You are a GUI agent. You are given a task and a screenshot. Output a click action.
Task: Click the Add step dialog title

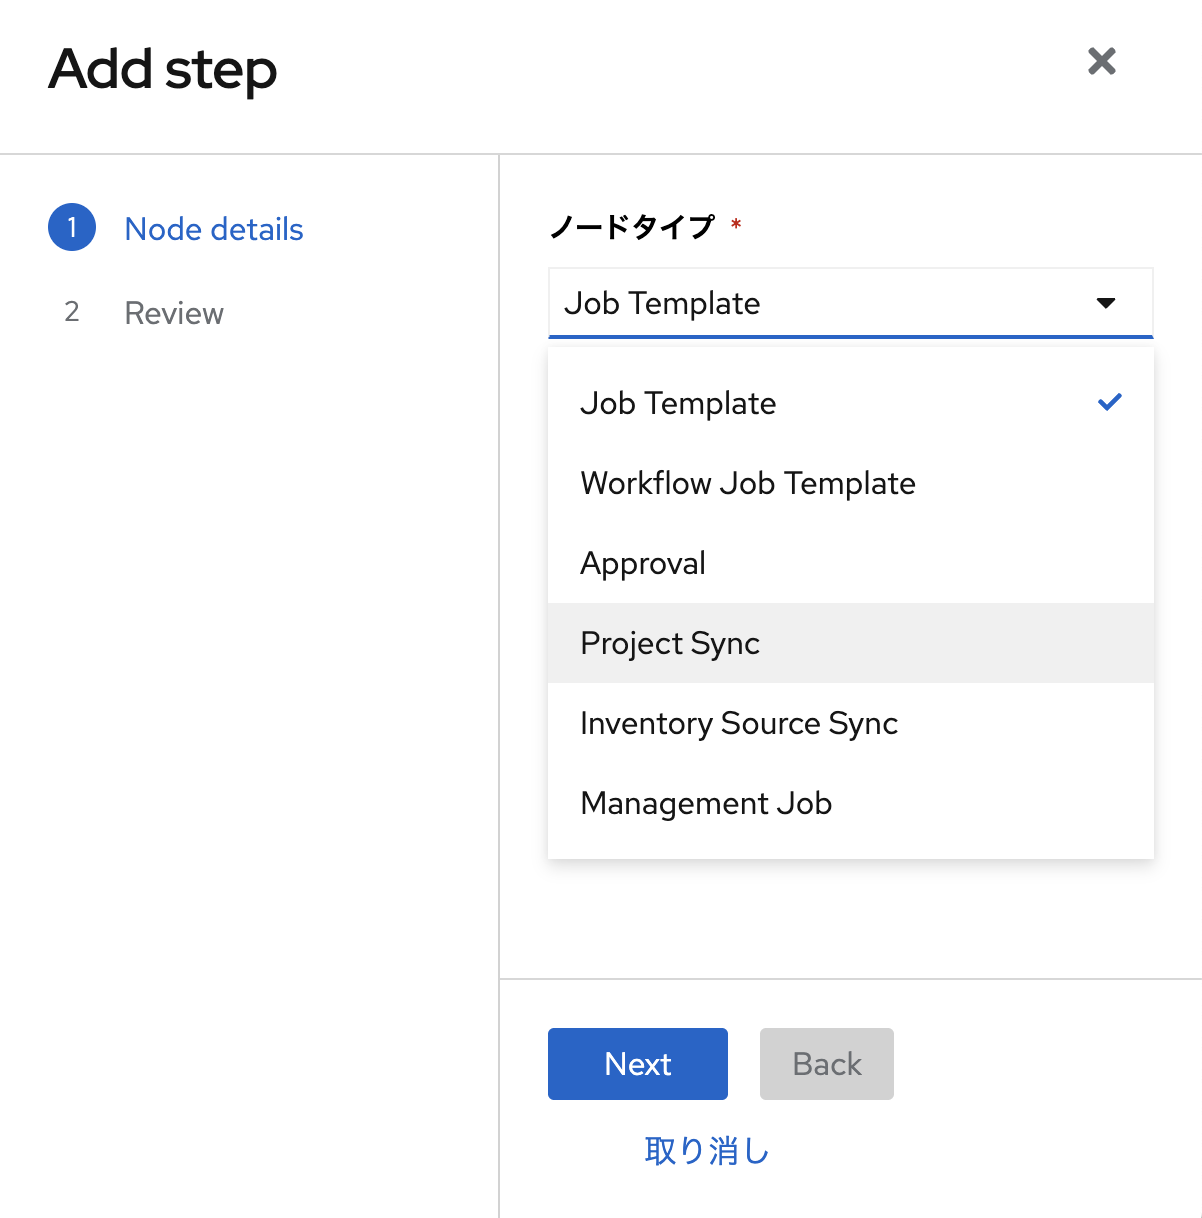[x=163, y=70]
